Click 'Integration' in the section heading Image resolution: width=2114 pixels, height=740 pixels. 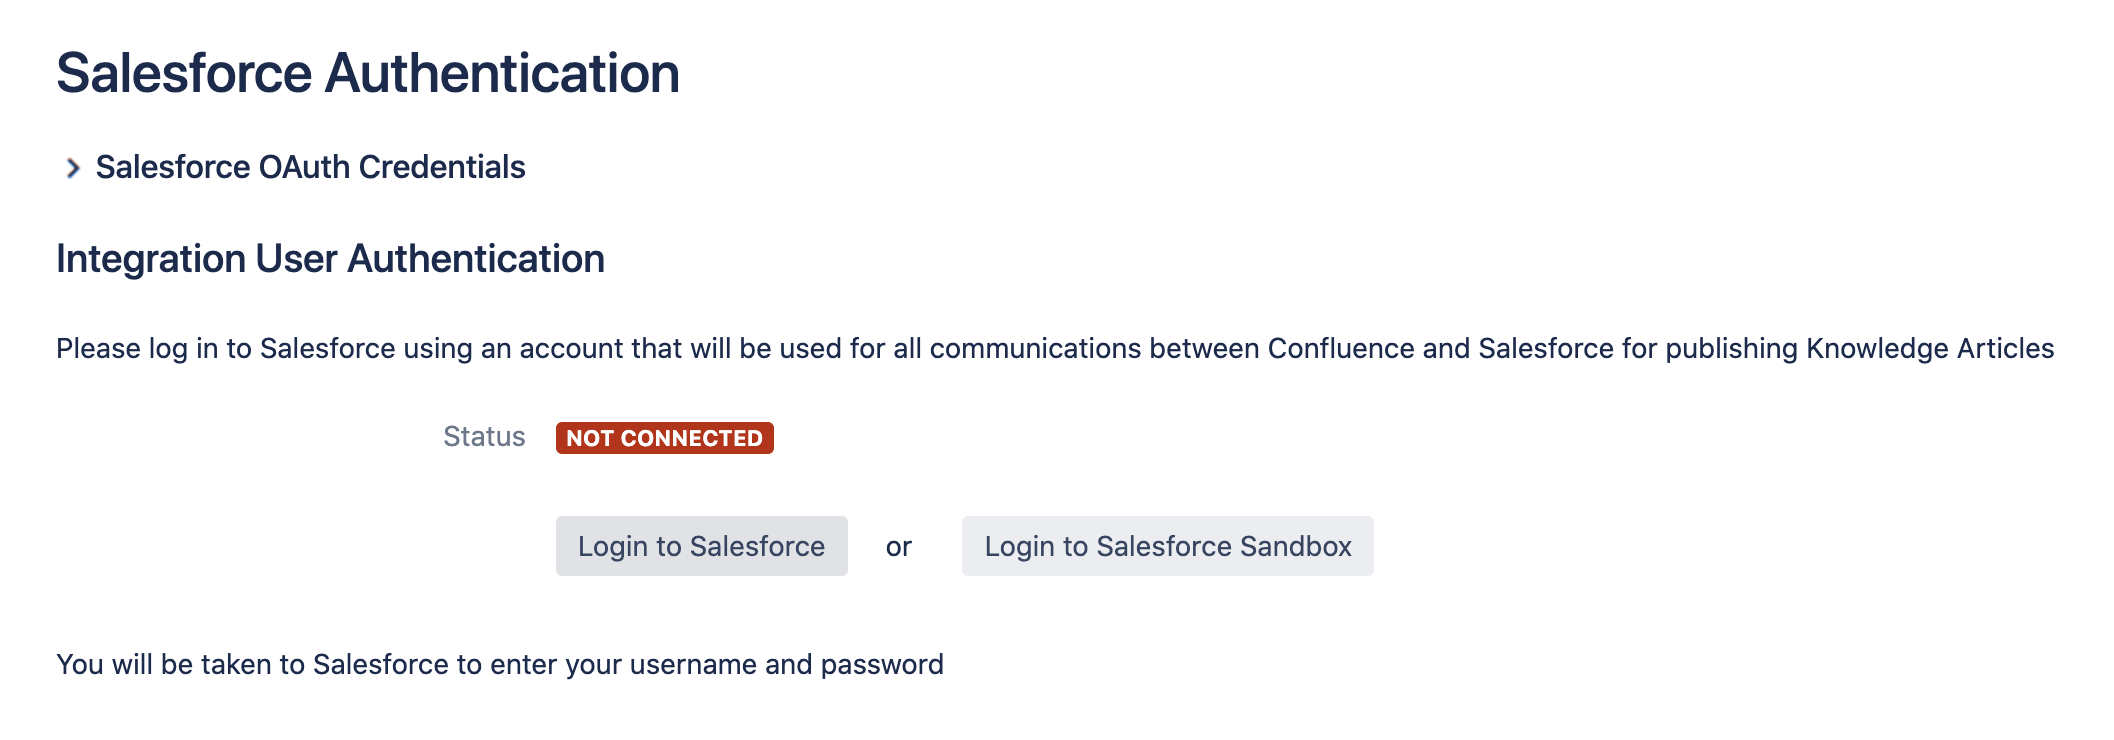tap(150, 259)
